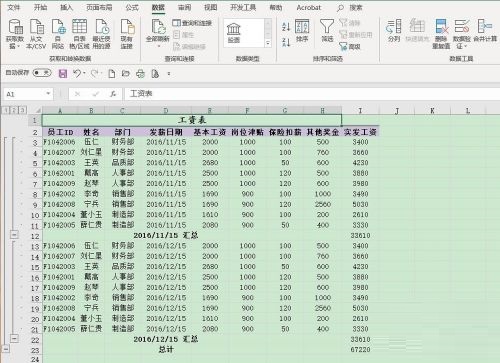
Task: Open the 开发工具 tab
Action: (243, 7)
